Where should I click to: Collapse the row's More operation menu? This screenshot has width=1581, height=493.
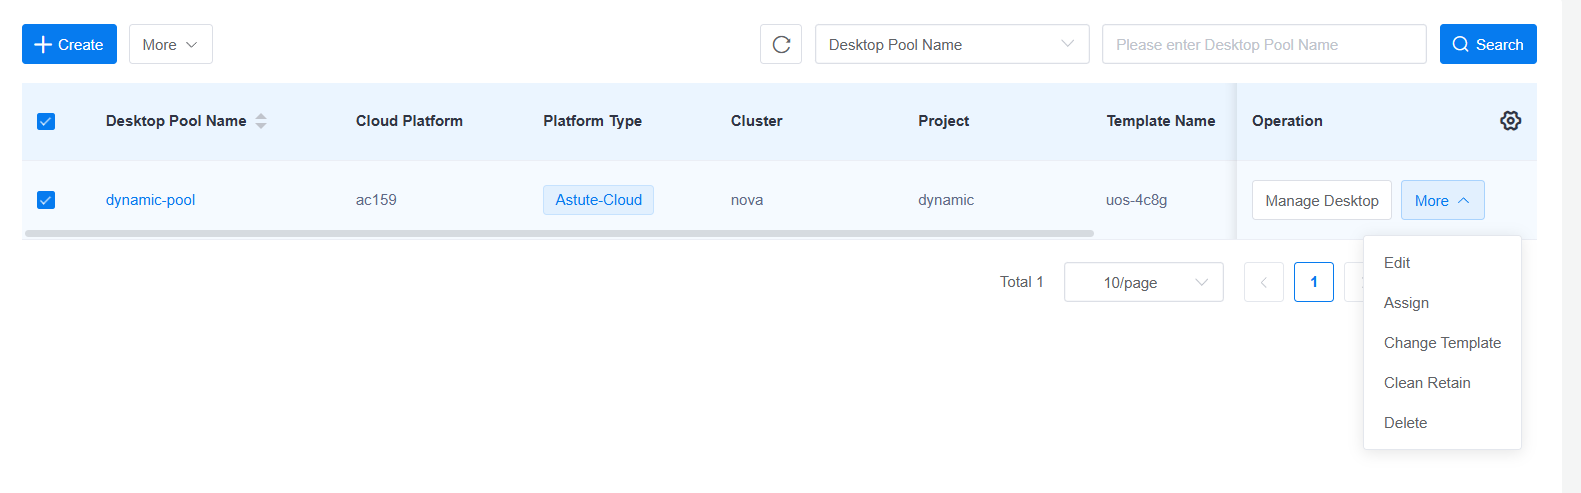[x=1442, y=200]
